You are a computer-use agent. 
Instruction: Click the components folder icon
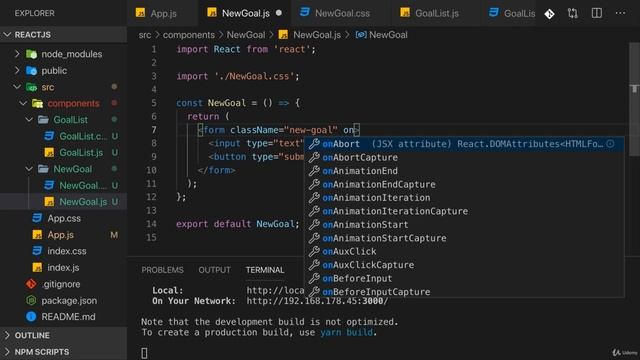click(38, 103)
